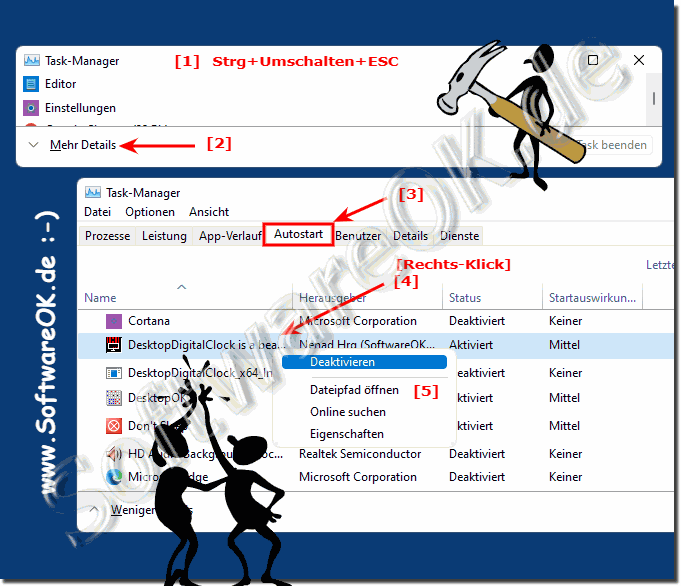Screen dimensions: 681x586
Task: Click the Don't Sleep red icon
Action: pos(114,426)
